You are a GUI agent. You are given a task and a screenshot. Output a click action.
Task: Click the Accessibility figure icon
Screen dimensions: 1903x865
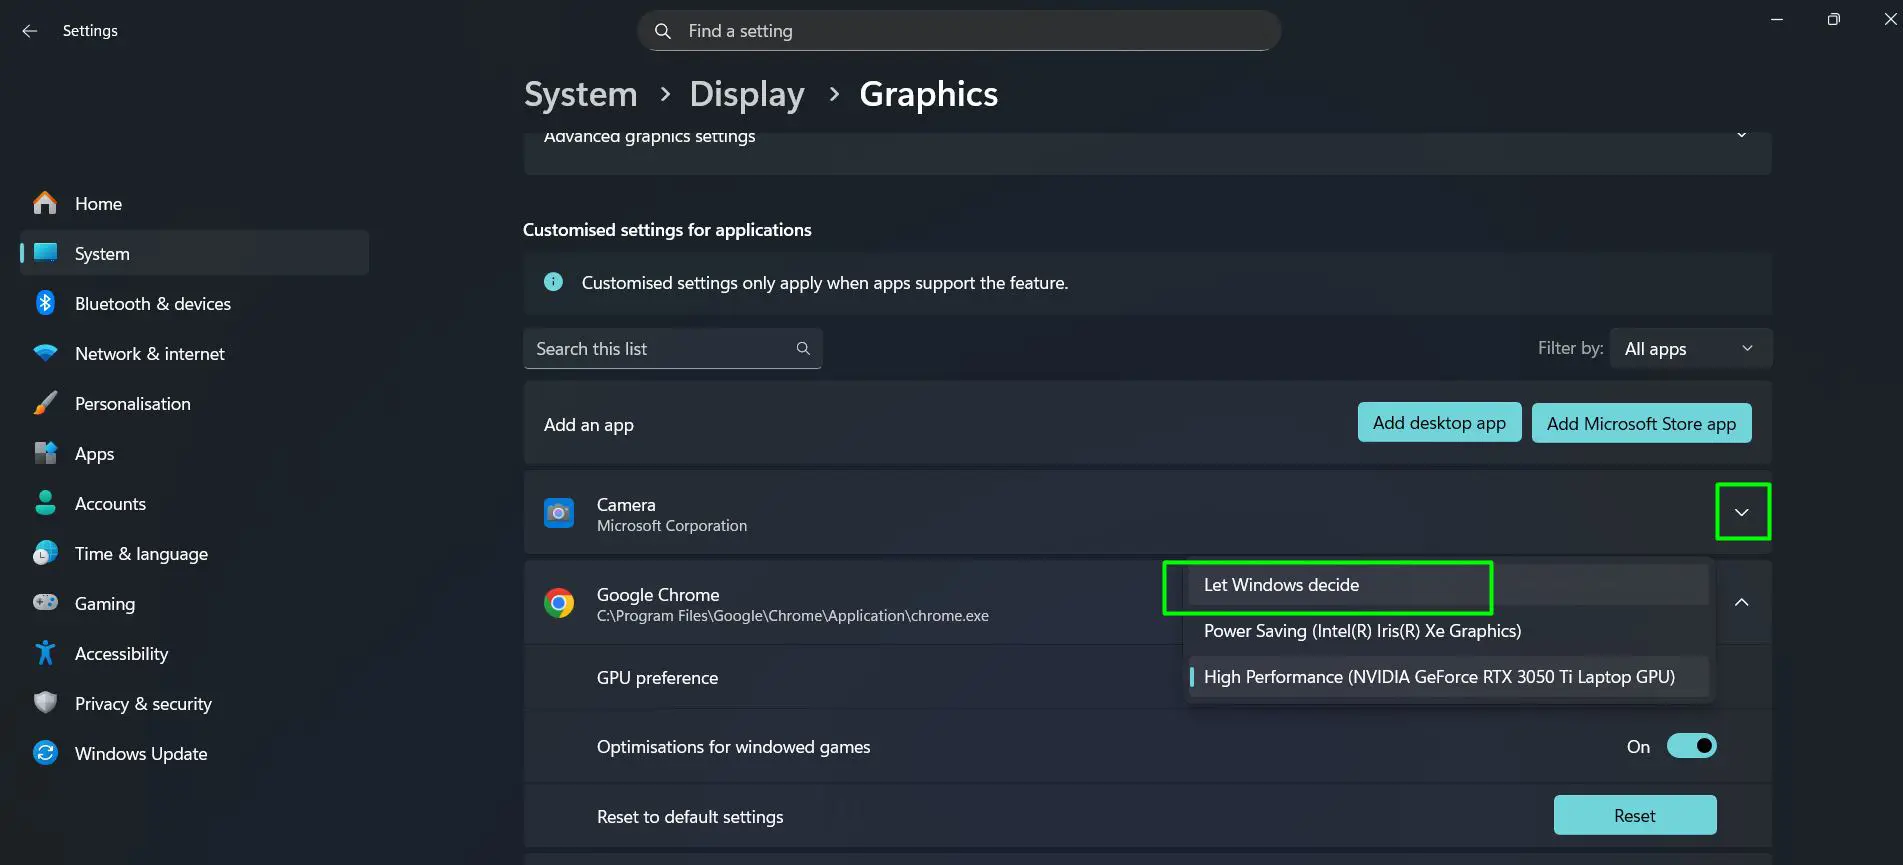click(x=45, y=653)
